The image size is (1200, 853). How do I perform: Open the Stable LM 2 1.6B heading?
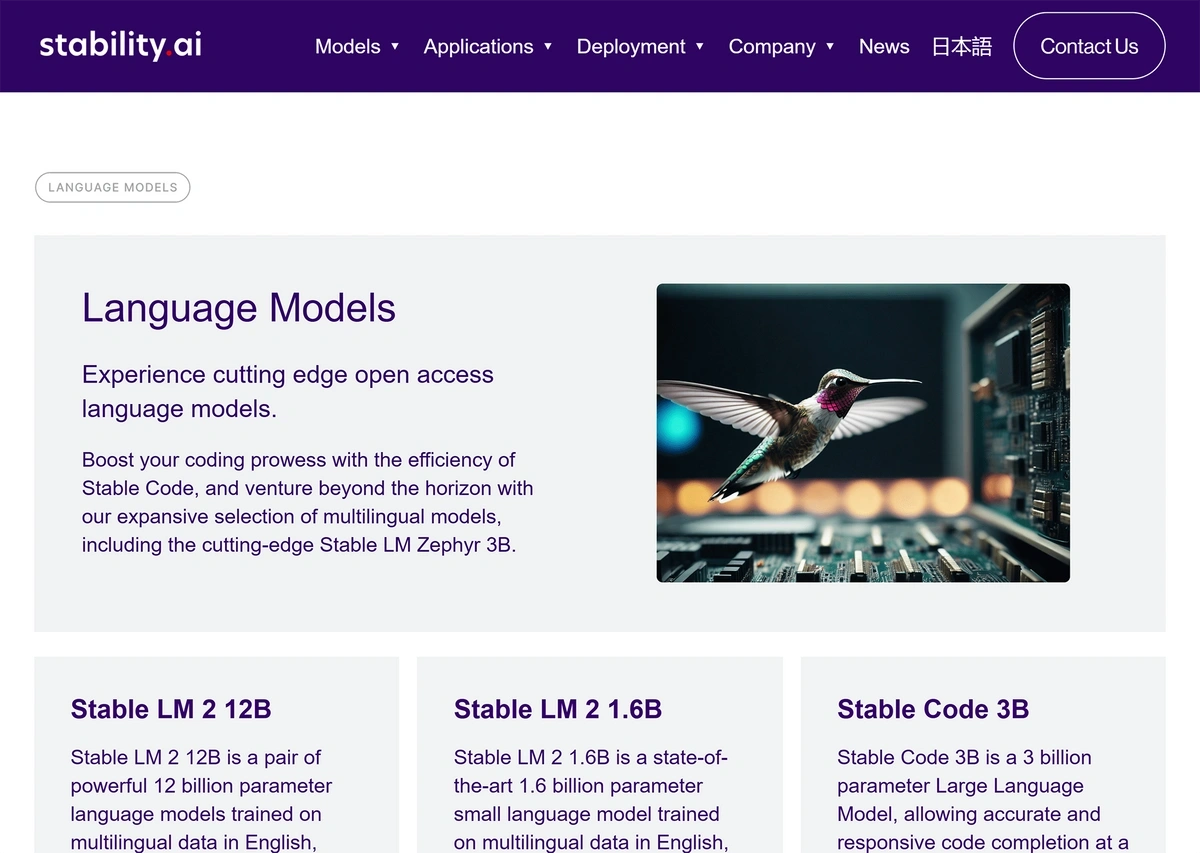coord(558,709)
